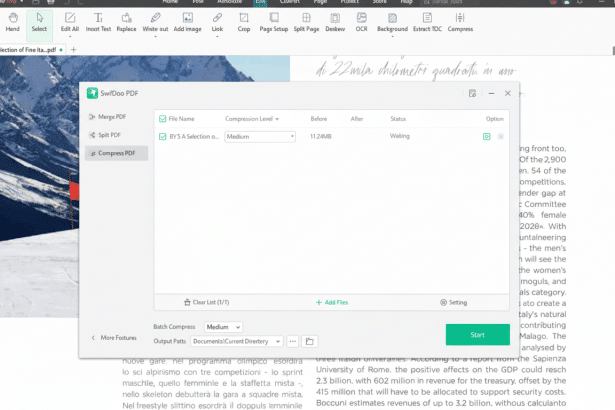Image resolution: width=615 pixels, height=410 pixels.
Task: Select the Hand tool
Action: pyautogui.click(x=12, y=22)
